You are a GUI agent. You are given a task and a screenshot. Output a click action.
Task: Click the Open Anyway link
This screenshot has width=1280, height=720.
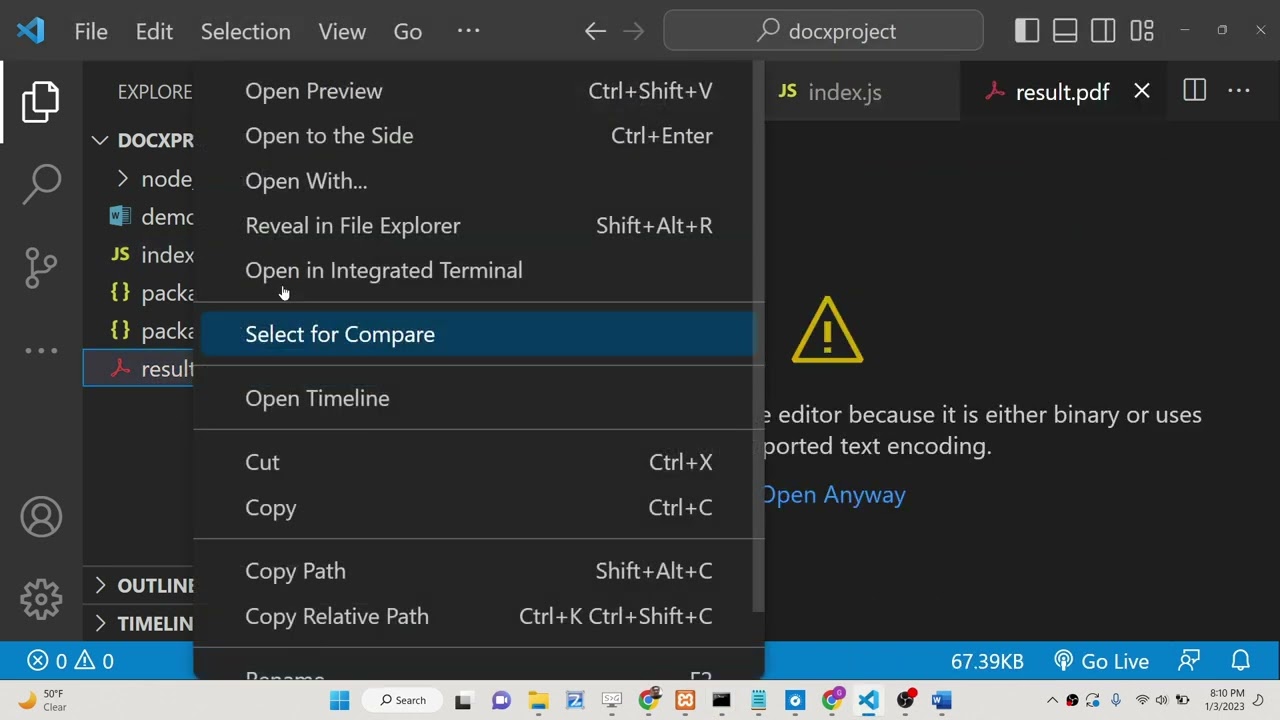click(x=834, y=495)
